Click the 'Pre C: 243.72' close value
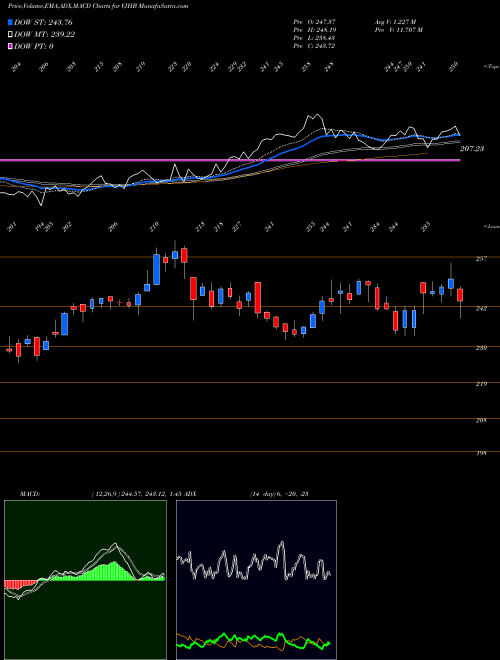Image resolution: width=500 pixels, height=660 pixels. [314, 46]
